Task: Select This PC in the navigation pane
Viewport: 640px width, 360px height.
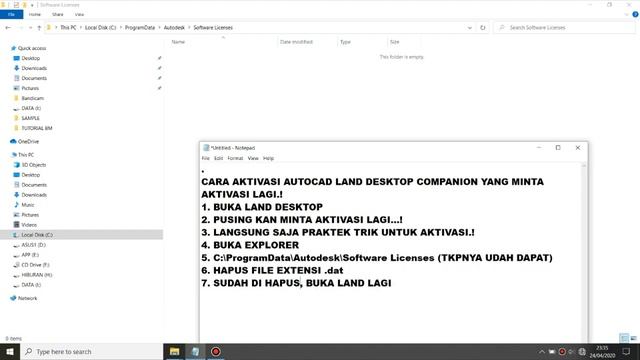Action: [26, 155]
